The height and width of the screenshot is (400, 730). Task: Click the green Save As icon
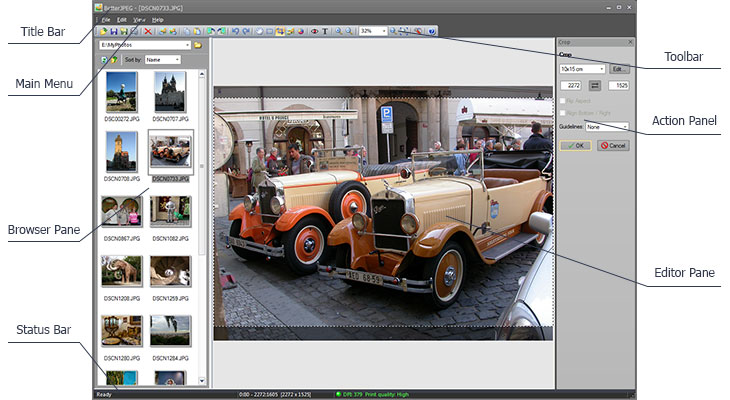click(x=124, y=32)
